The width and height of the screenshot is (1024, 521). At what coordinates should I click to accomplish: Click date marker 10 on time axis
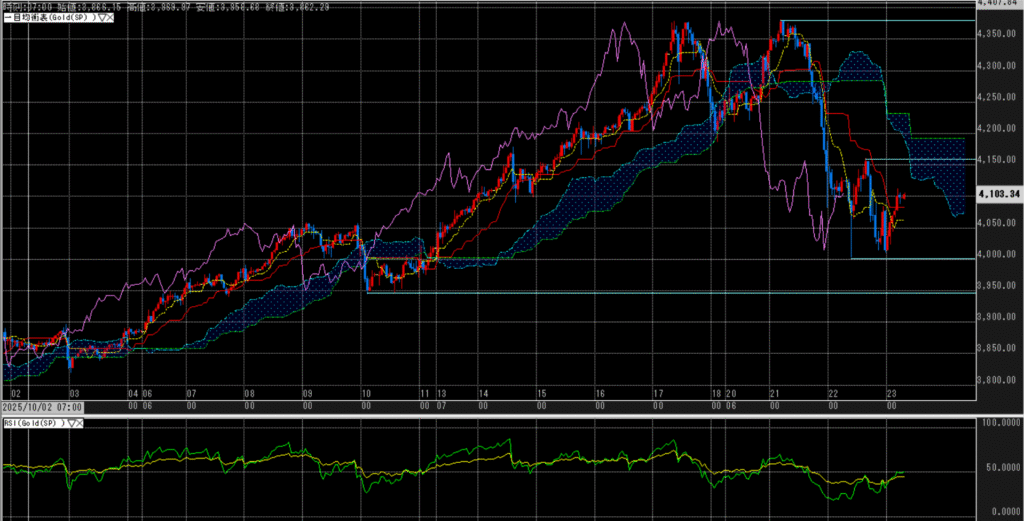point(367,395)
